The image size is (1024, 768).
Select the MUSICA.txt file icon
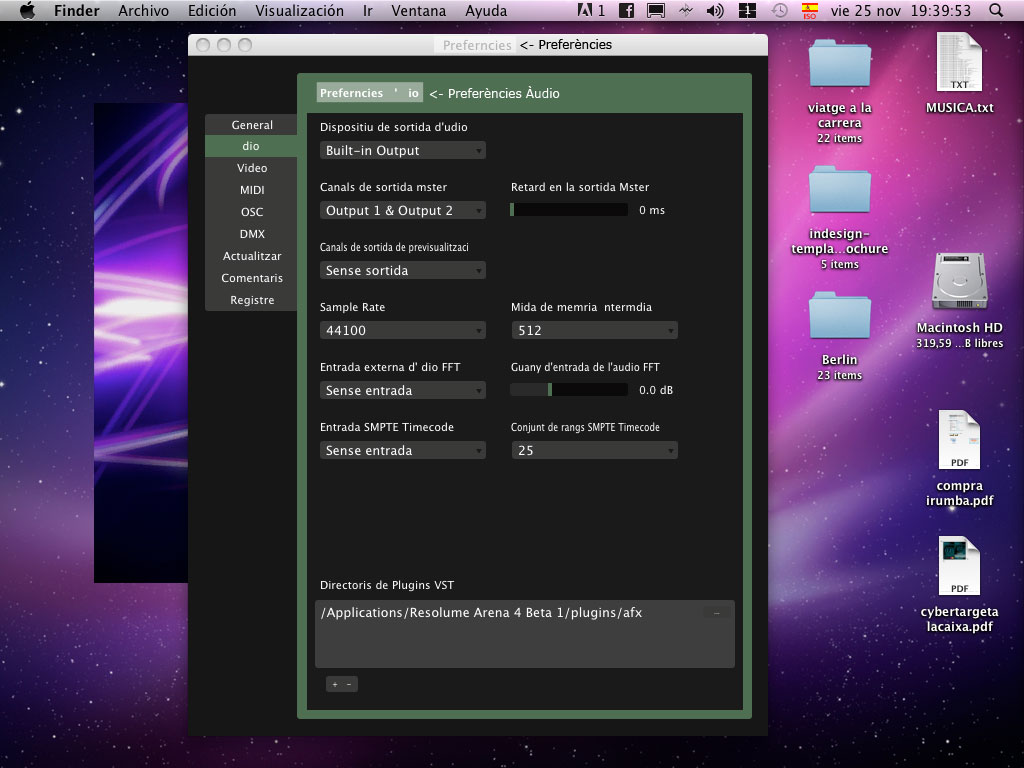pos(959,62)
